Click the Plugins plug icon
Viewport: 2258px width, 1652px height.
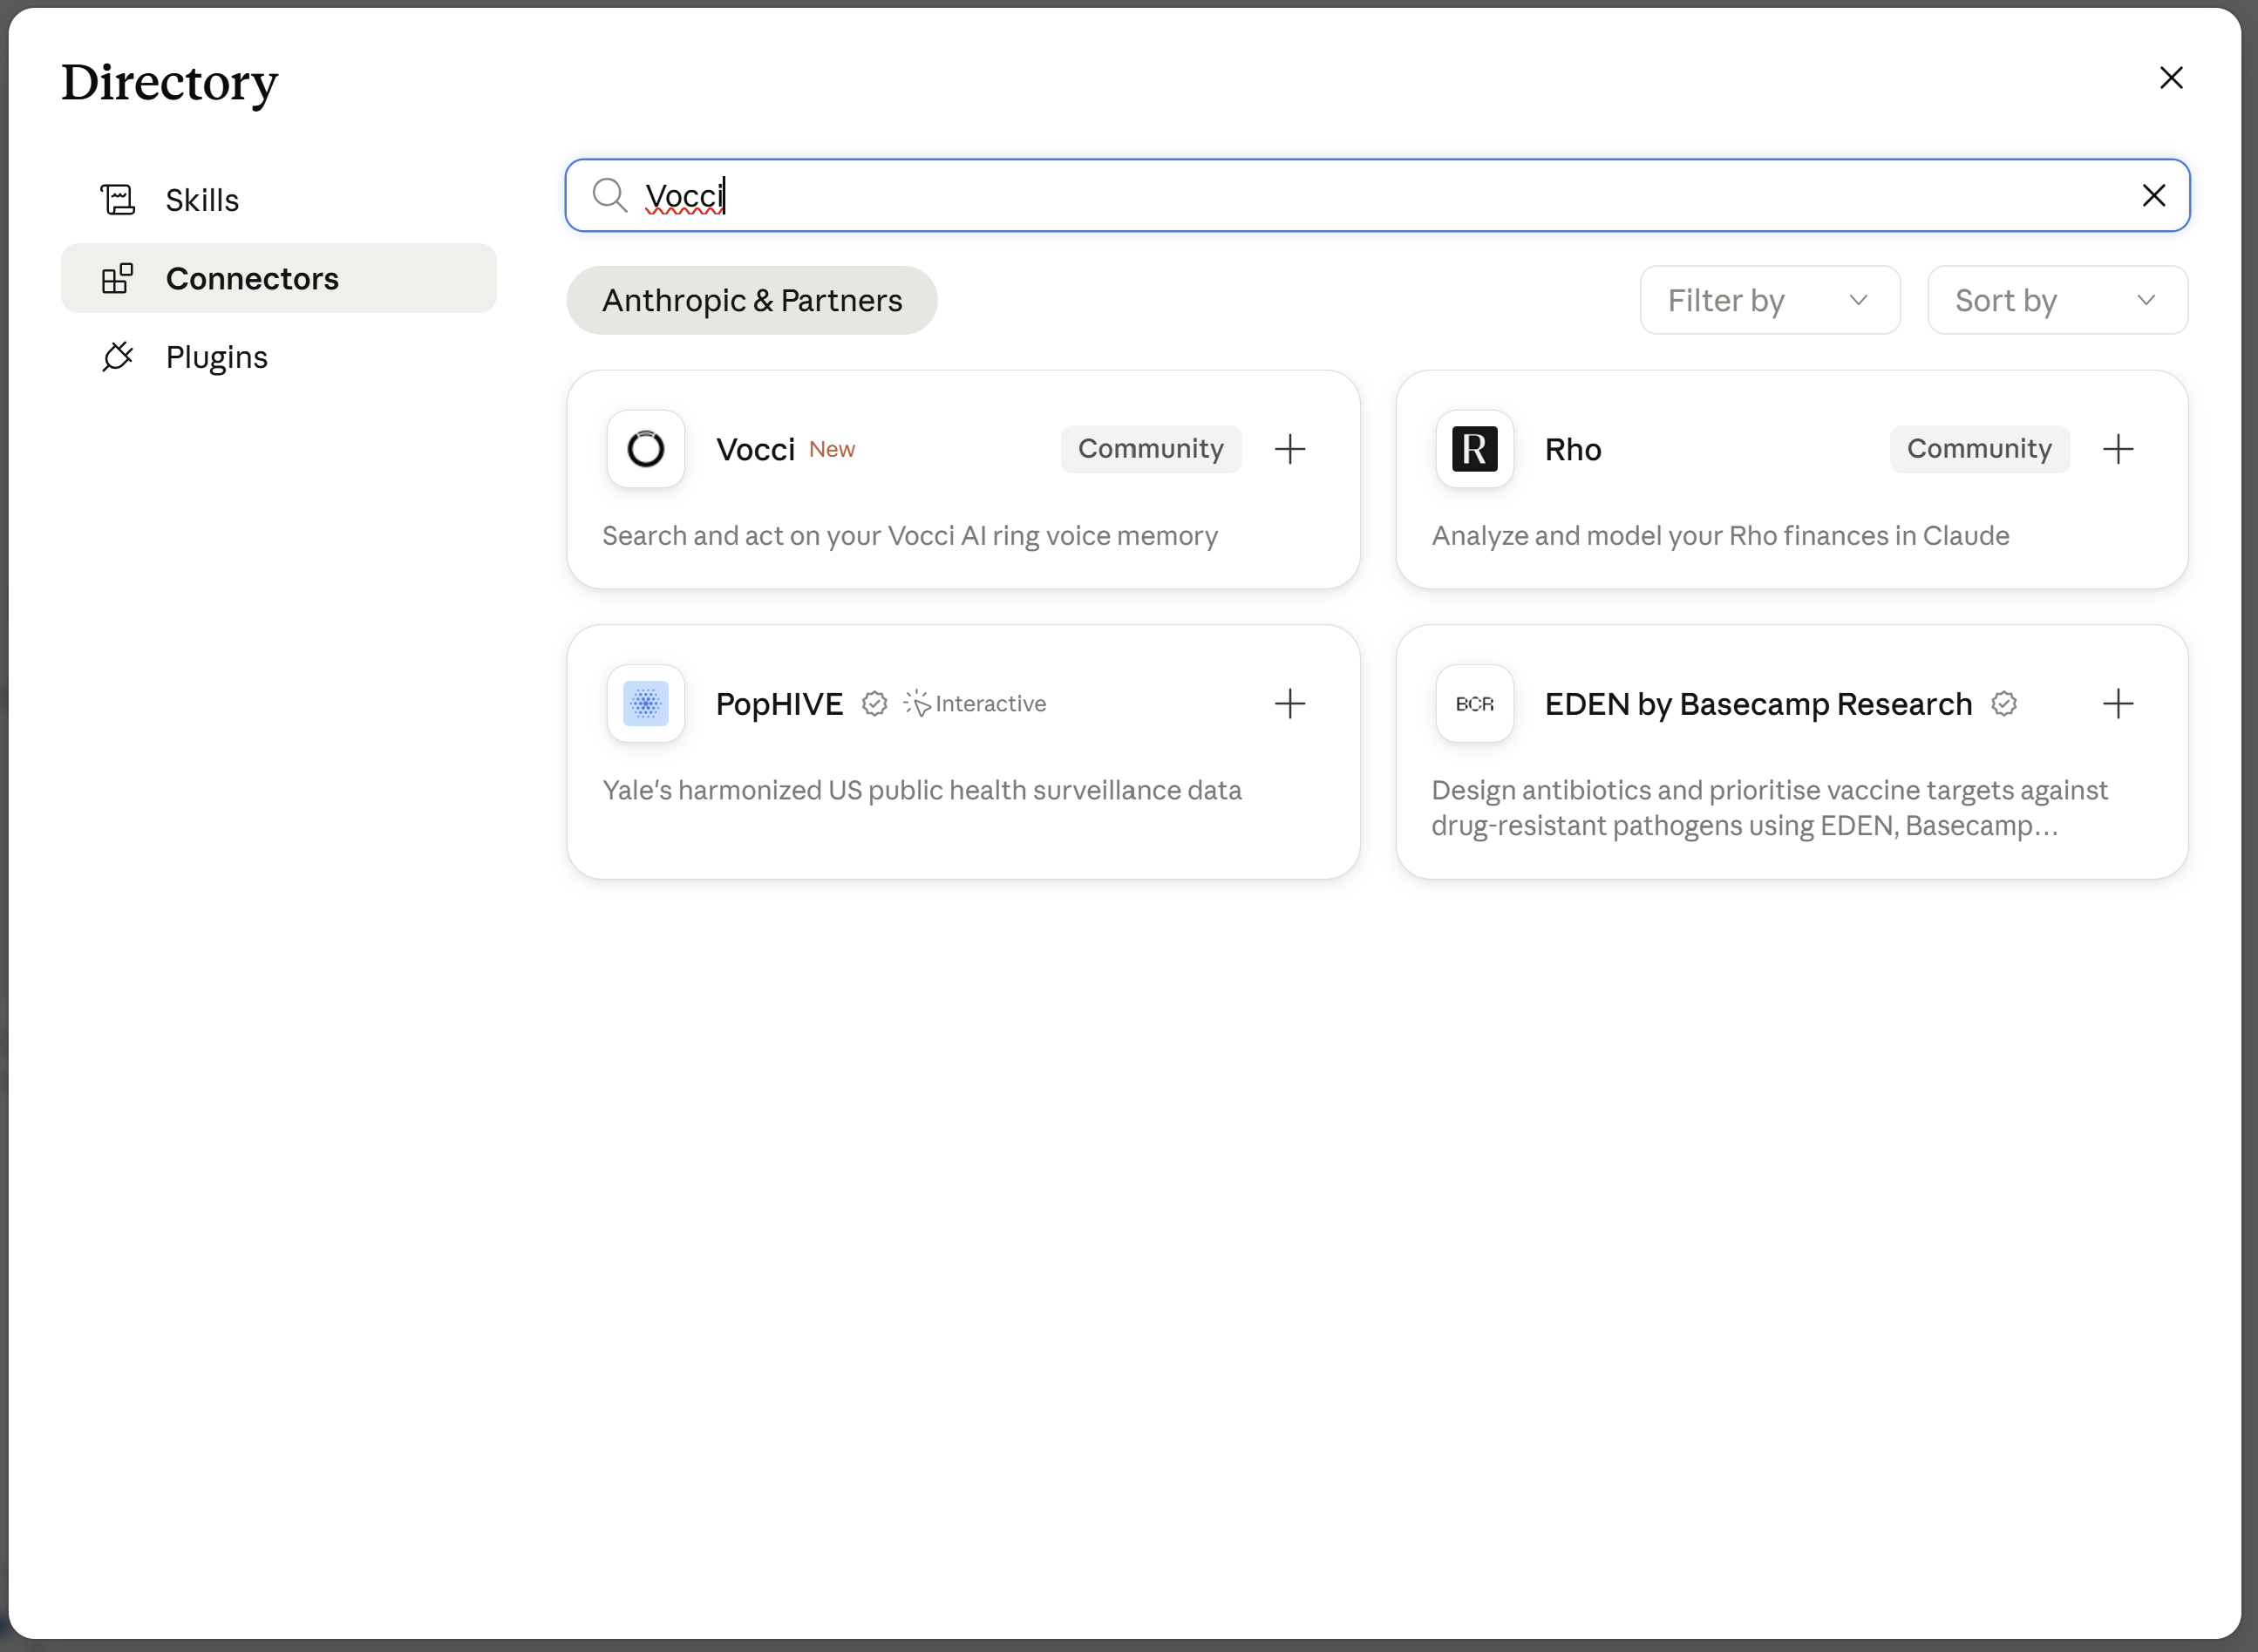coord(118,357)
